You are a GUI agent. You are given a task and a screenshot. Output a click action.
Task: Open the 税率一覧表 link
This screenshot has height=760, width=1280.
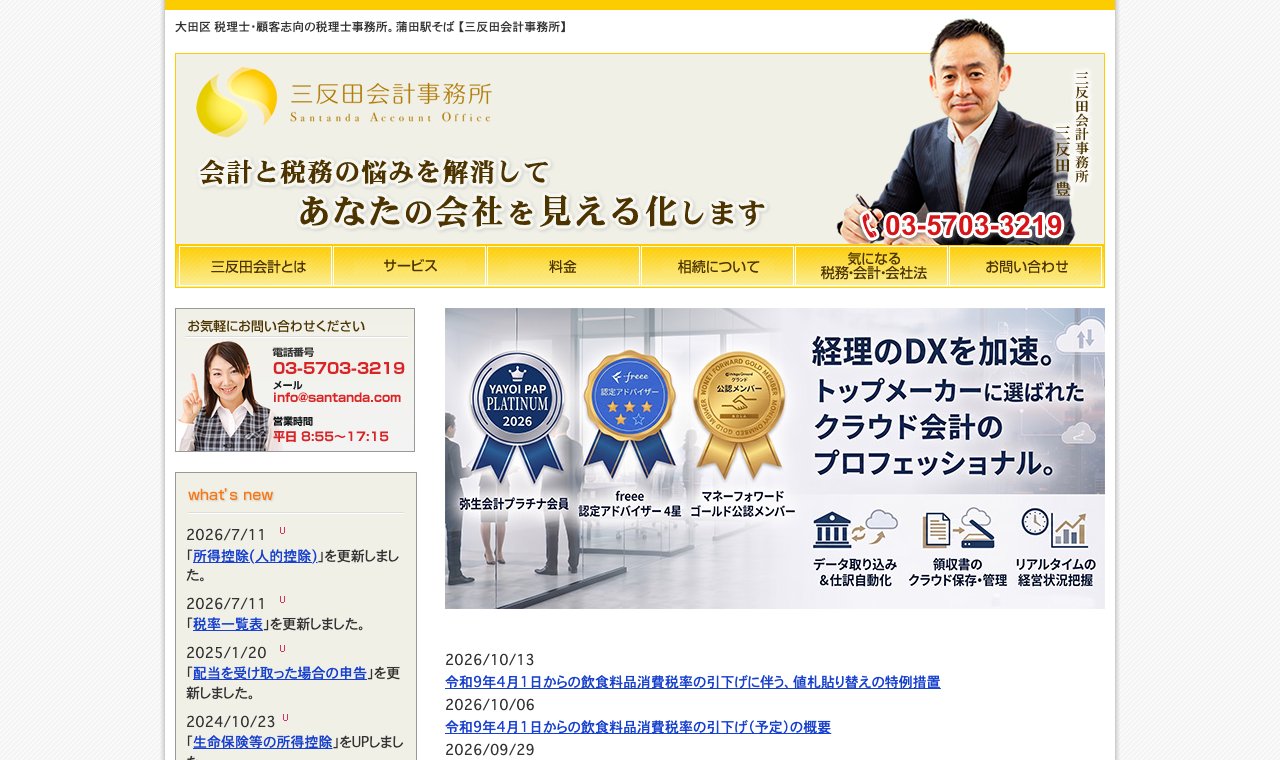tap(228, 624)
